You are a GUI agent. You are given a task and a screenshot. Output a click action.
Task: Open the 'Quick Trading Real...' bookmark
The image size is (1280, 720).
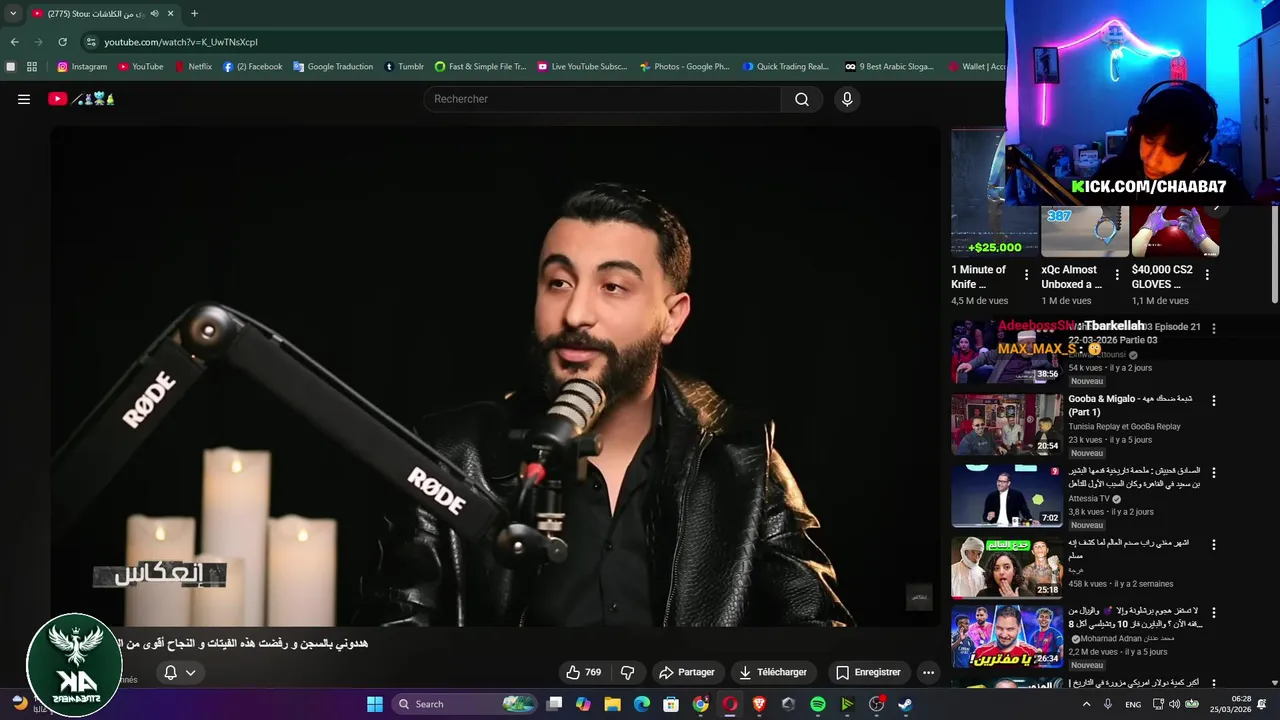coord(786,67)
